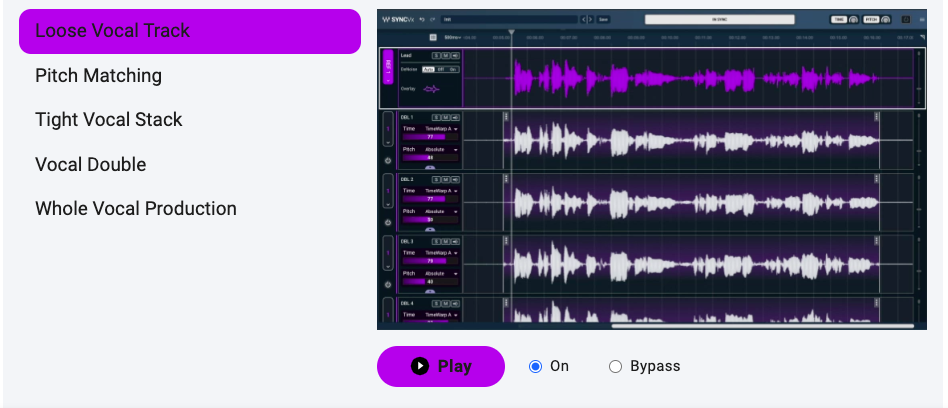This screenshot has width=948, height=408.
Task: Open DBL 2 Pitch Absolute dropdown
Action: 441,211
